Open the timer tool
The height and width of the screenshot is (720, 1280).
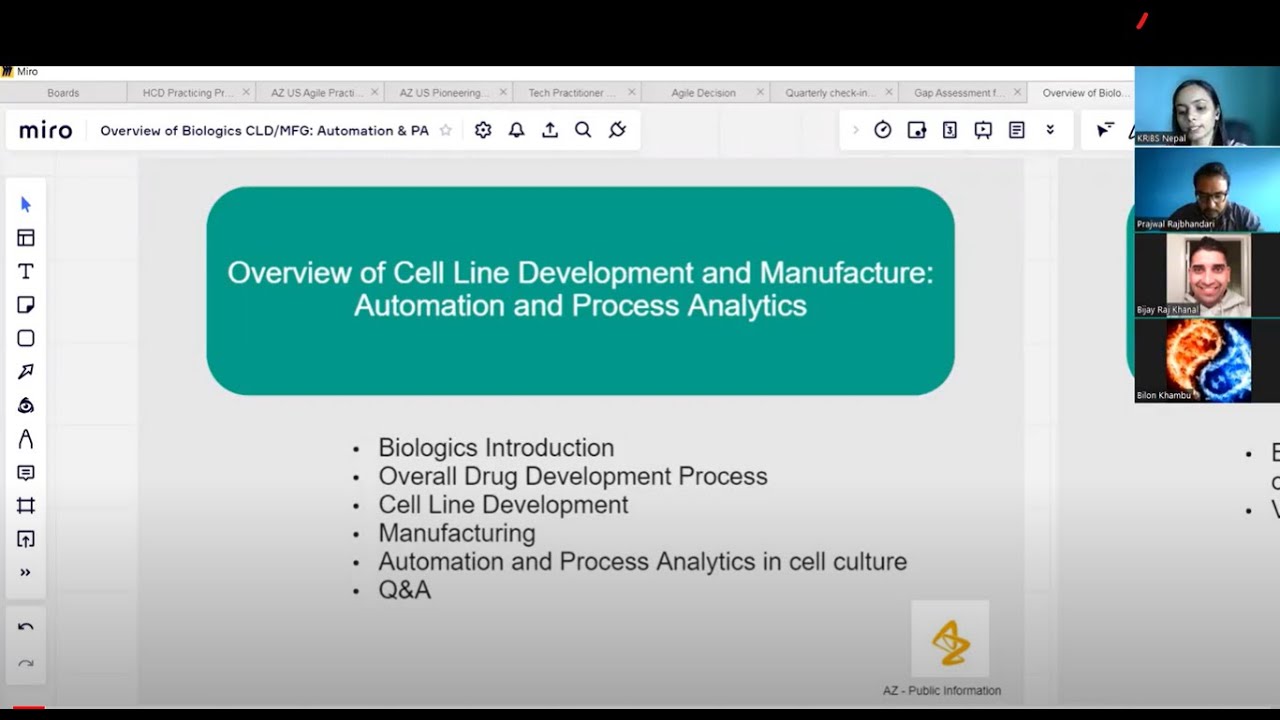883,130
